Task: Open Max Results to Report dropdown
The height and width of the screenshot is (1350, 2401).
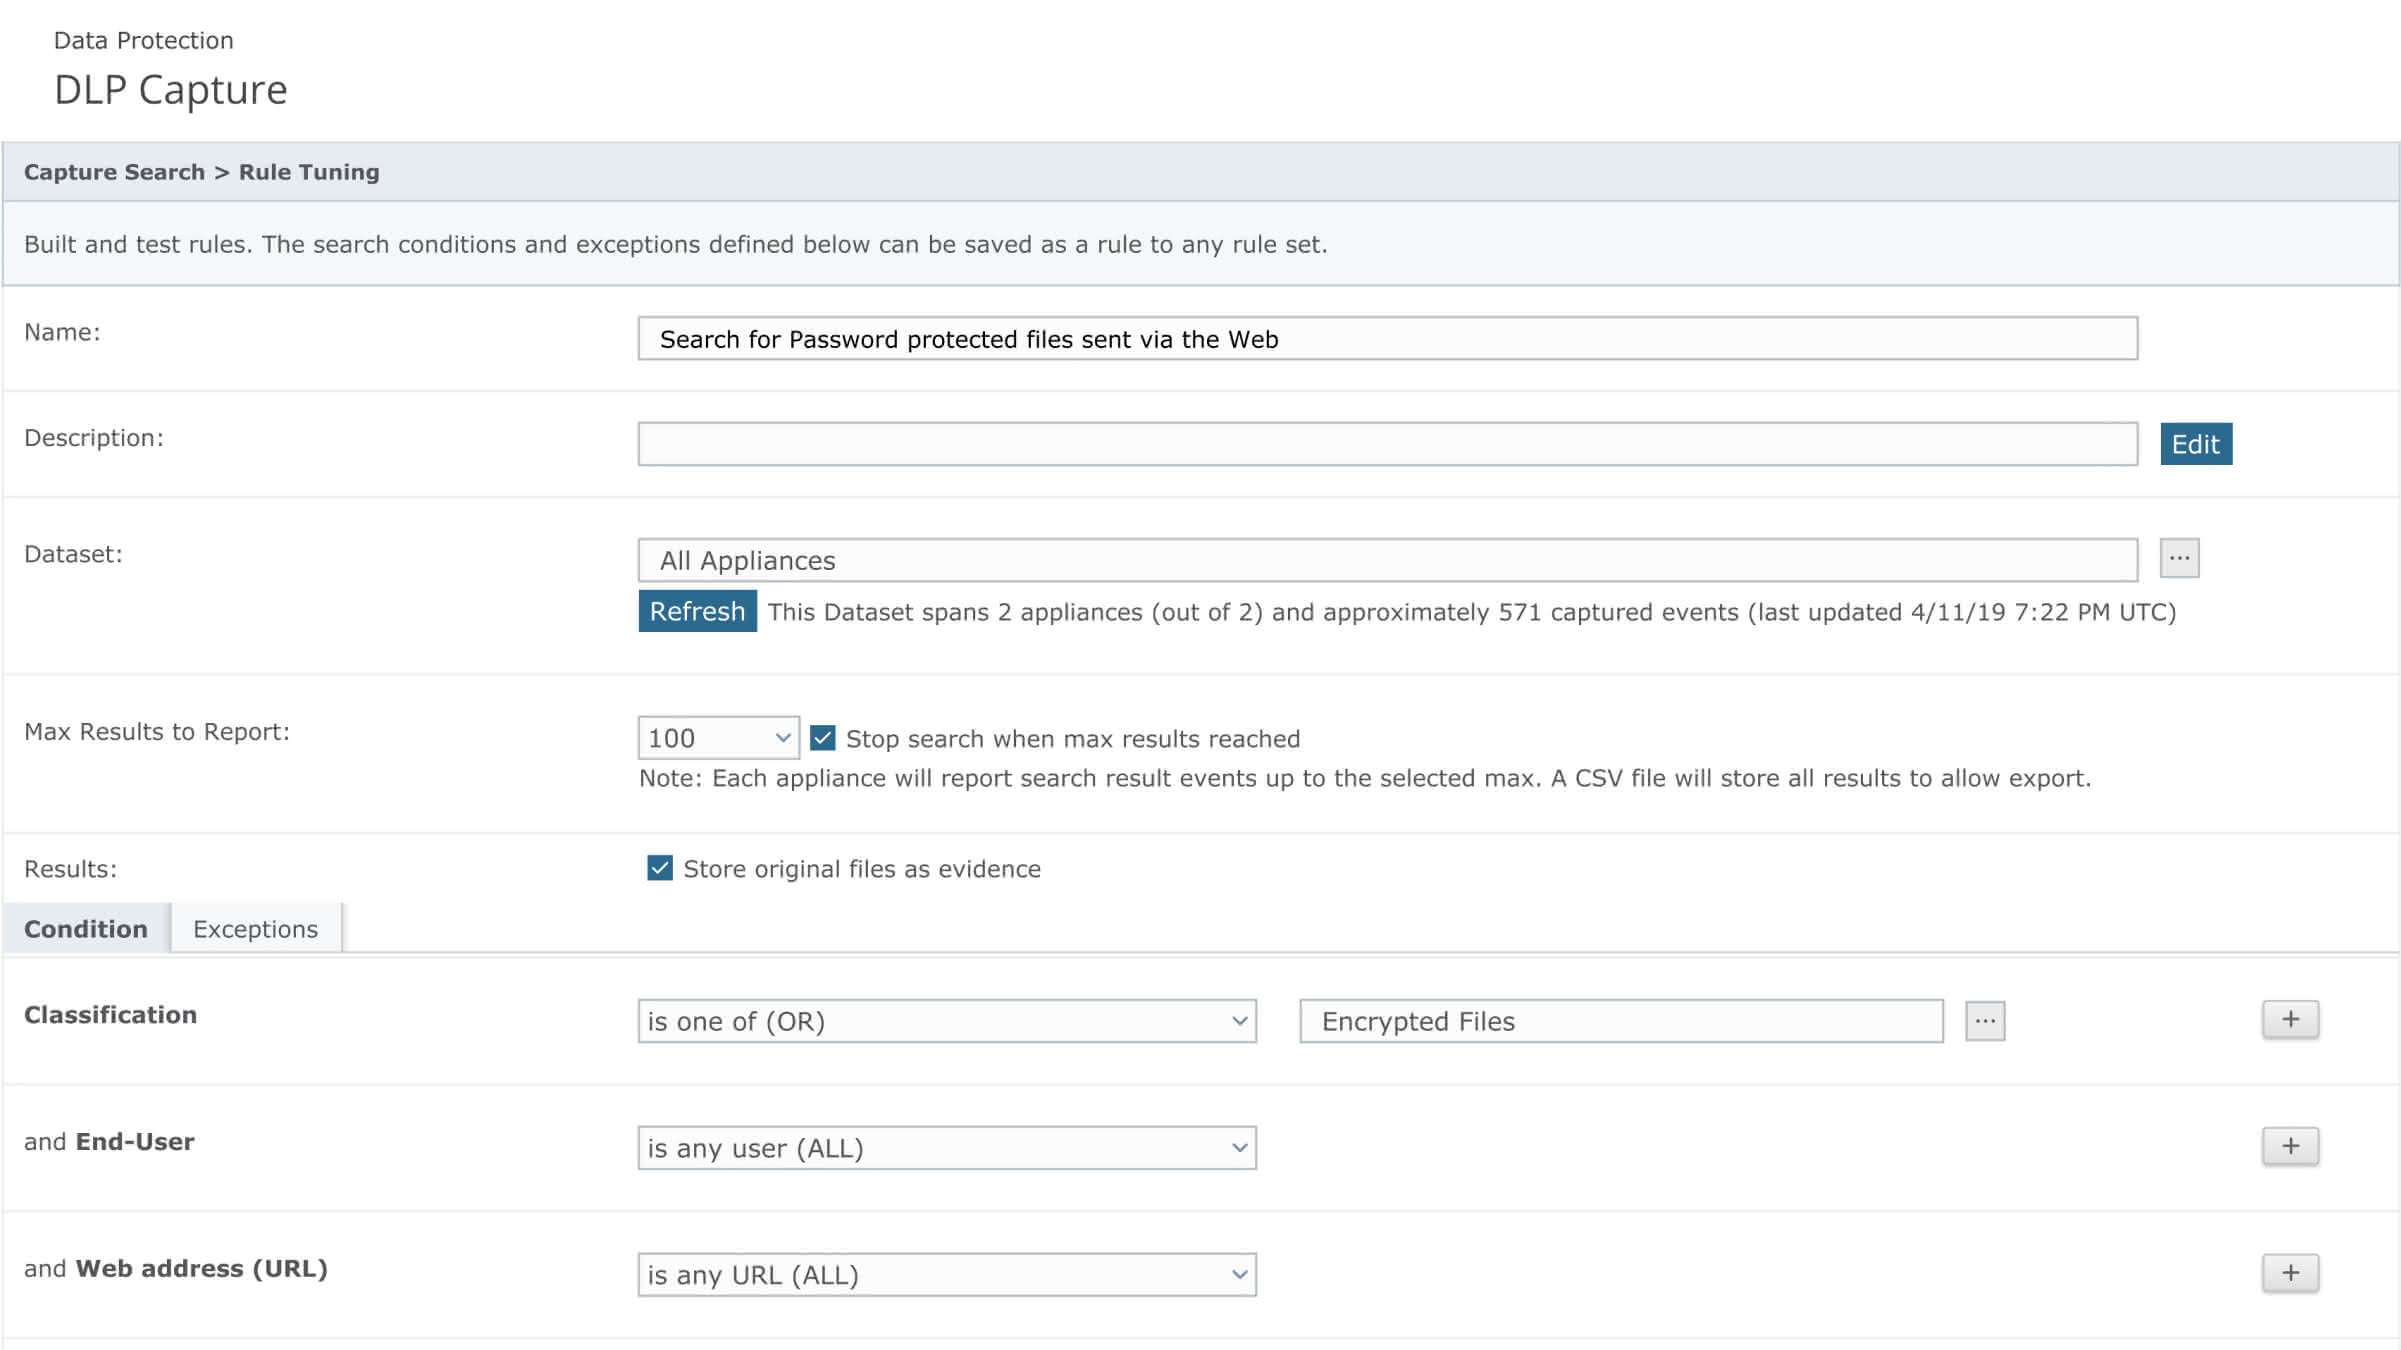Action: tap(718, 738)
